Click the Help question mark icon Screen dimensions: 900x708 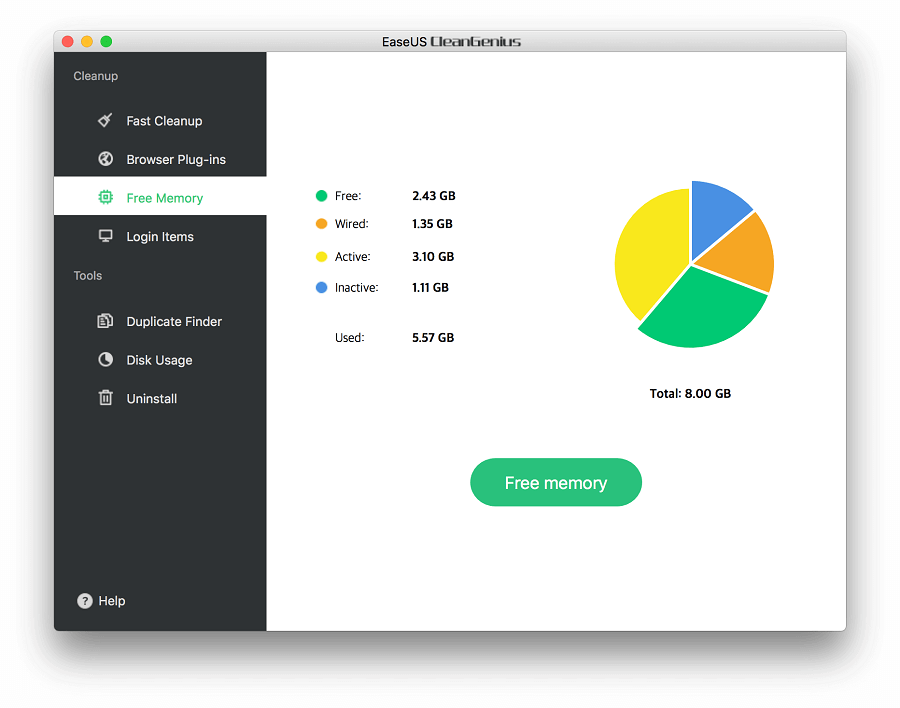[x=84, y=601]
